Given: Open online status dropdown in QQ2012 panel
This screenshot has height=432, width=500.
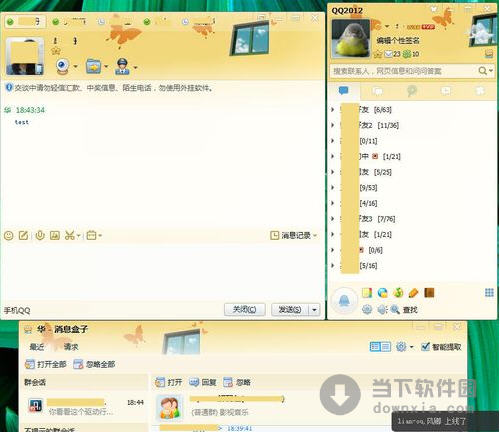Looking at the screenshot, I should click(387, 26).
